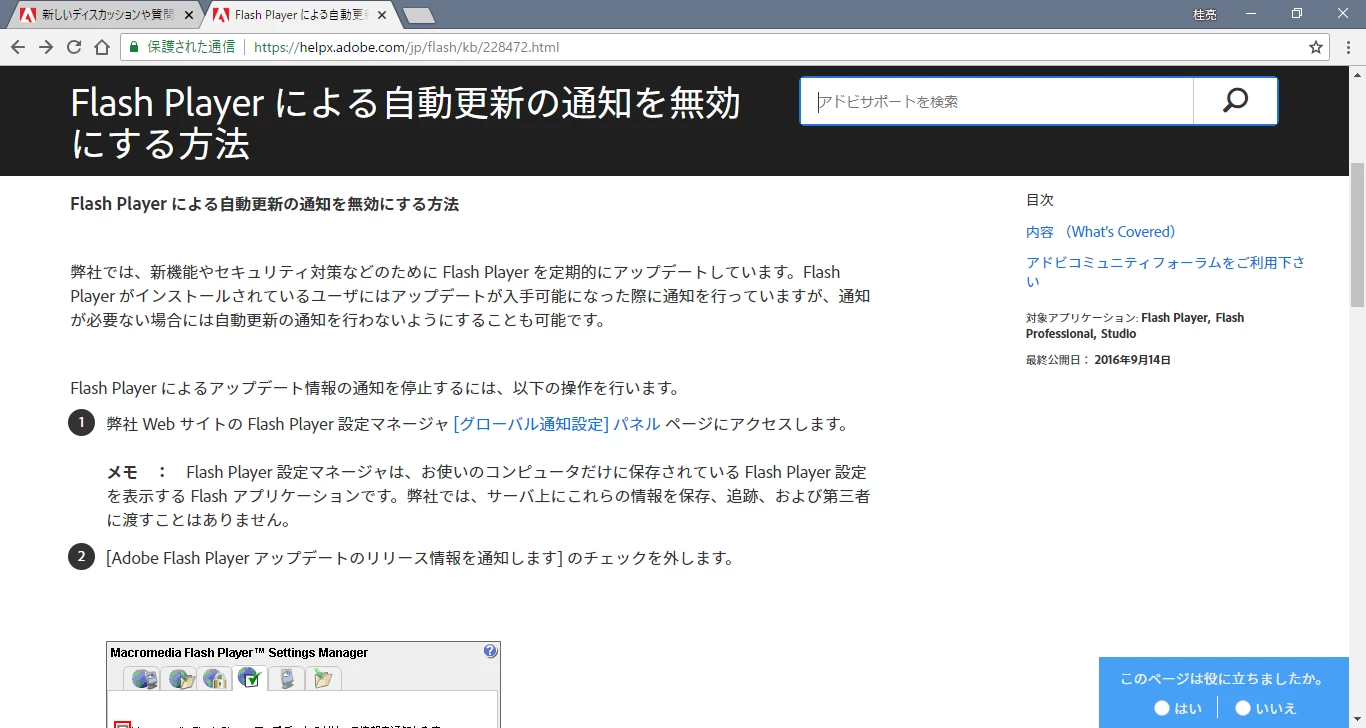Select the いいえ radio button

tap(1243, 708)
